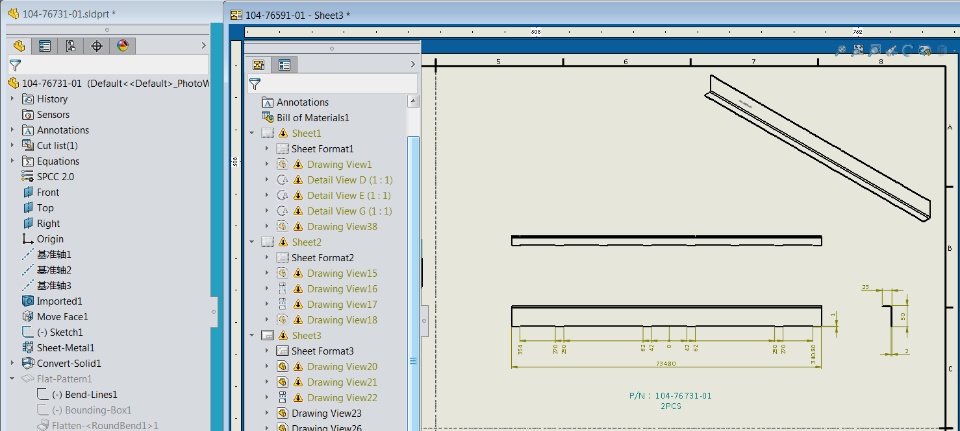Viewport: 960px width, 431px height.
Task: Open the drawing FeatureManager tree tab
Action: click(x=259, y=64)
